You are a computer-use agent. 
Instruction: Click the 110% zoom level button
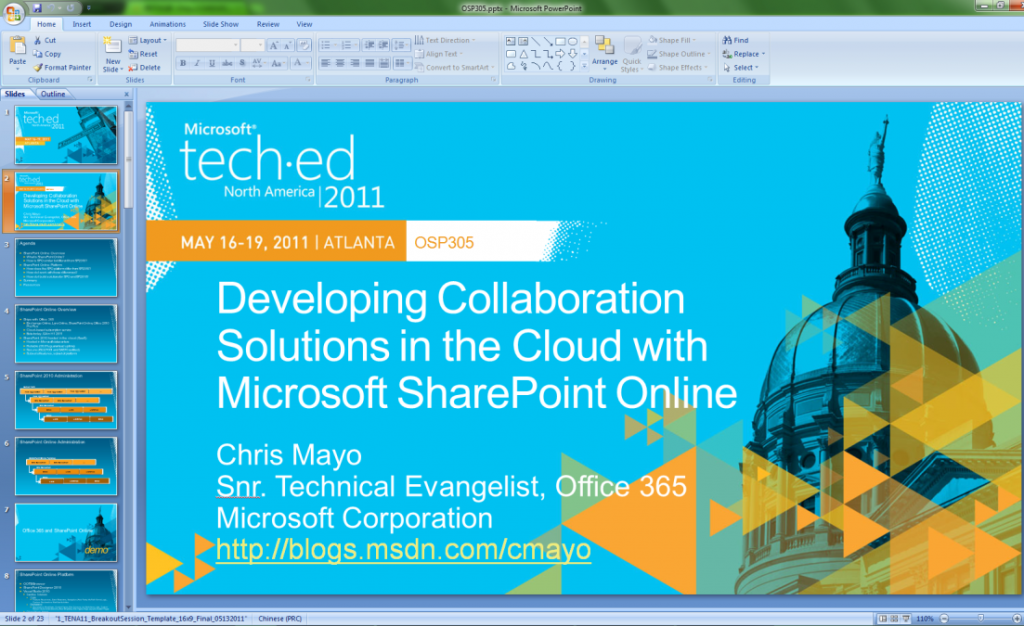click(925, 618)
